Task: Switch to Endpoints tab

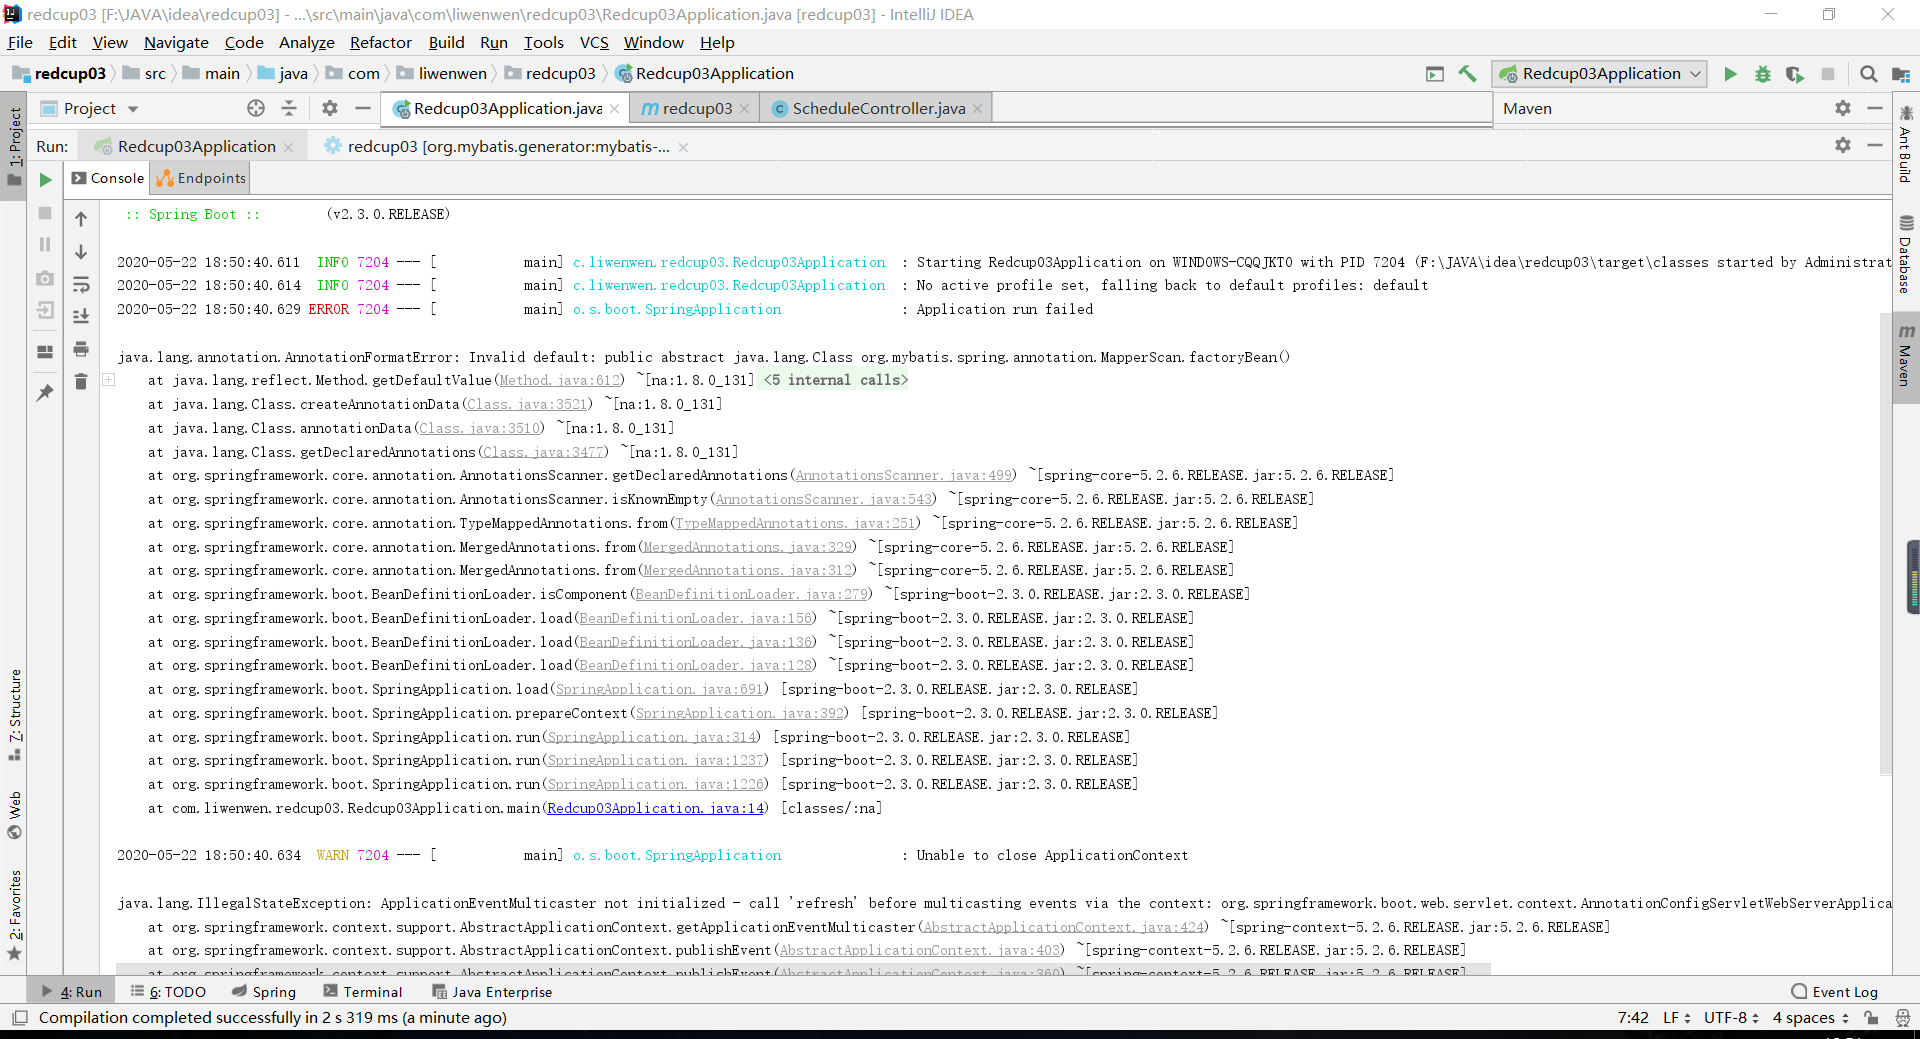Action: tap(201, 178)
